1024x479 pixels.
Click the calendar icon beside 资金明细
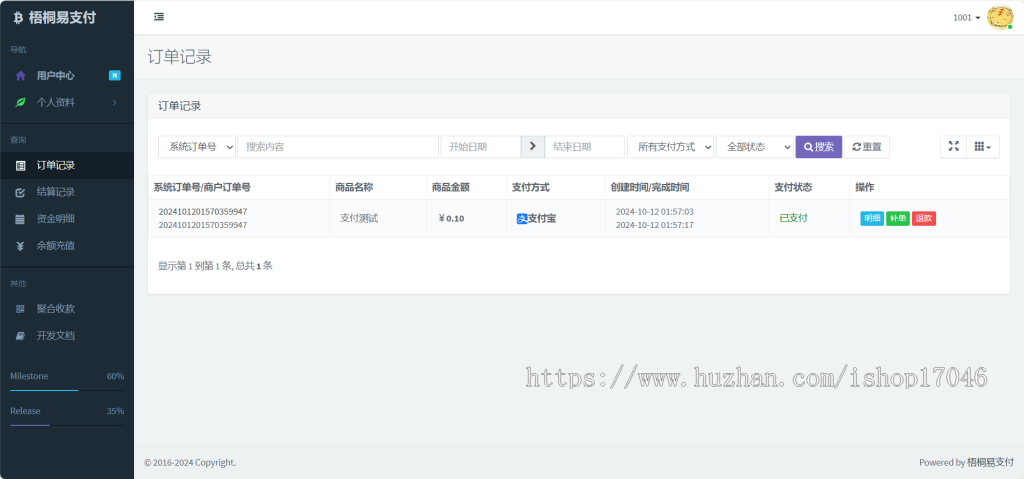click(20, 219)
